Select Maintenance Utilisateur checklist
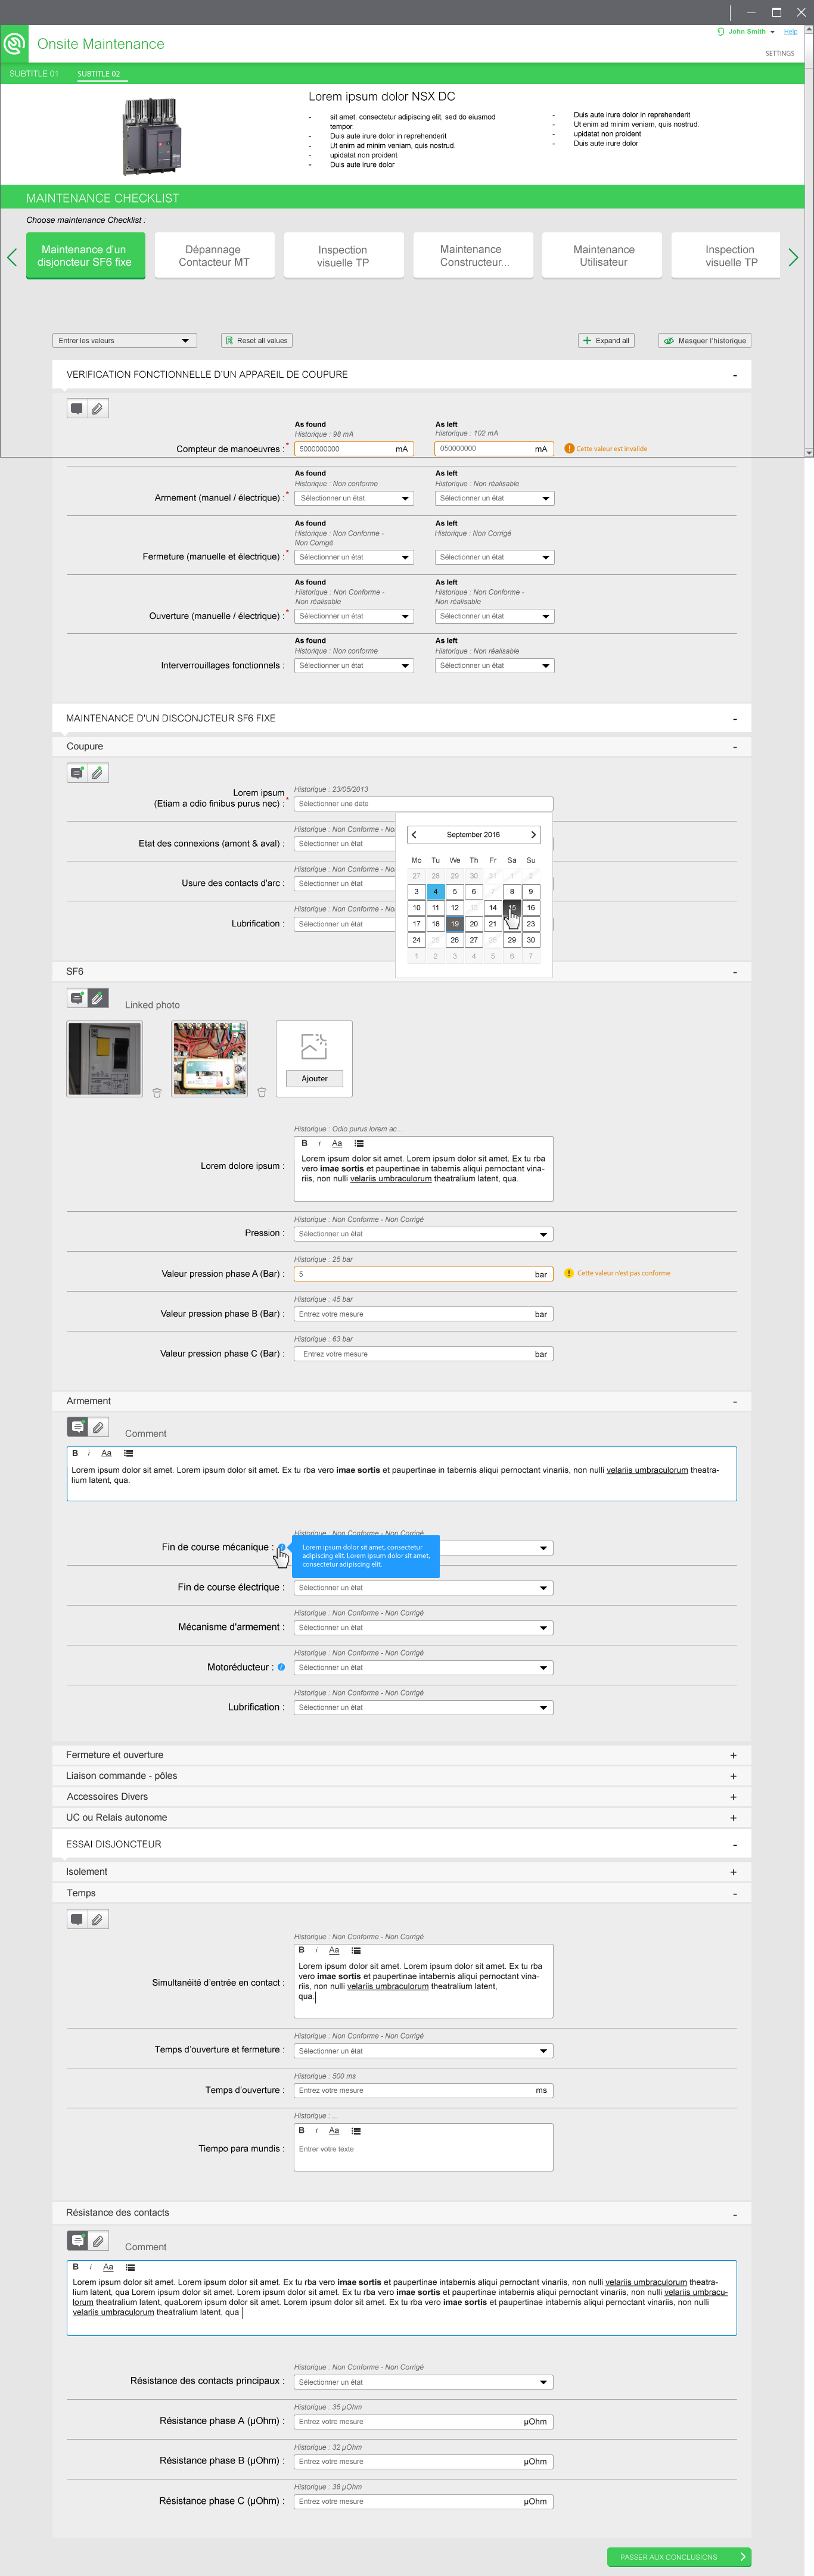Screen dimensions: 814x2576 click(603, 256)
